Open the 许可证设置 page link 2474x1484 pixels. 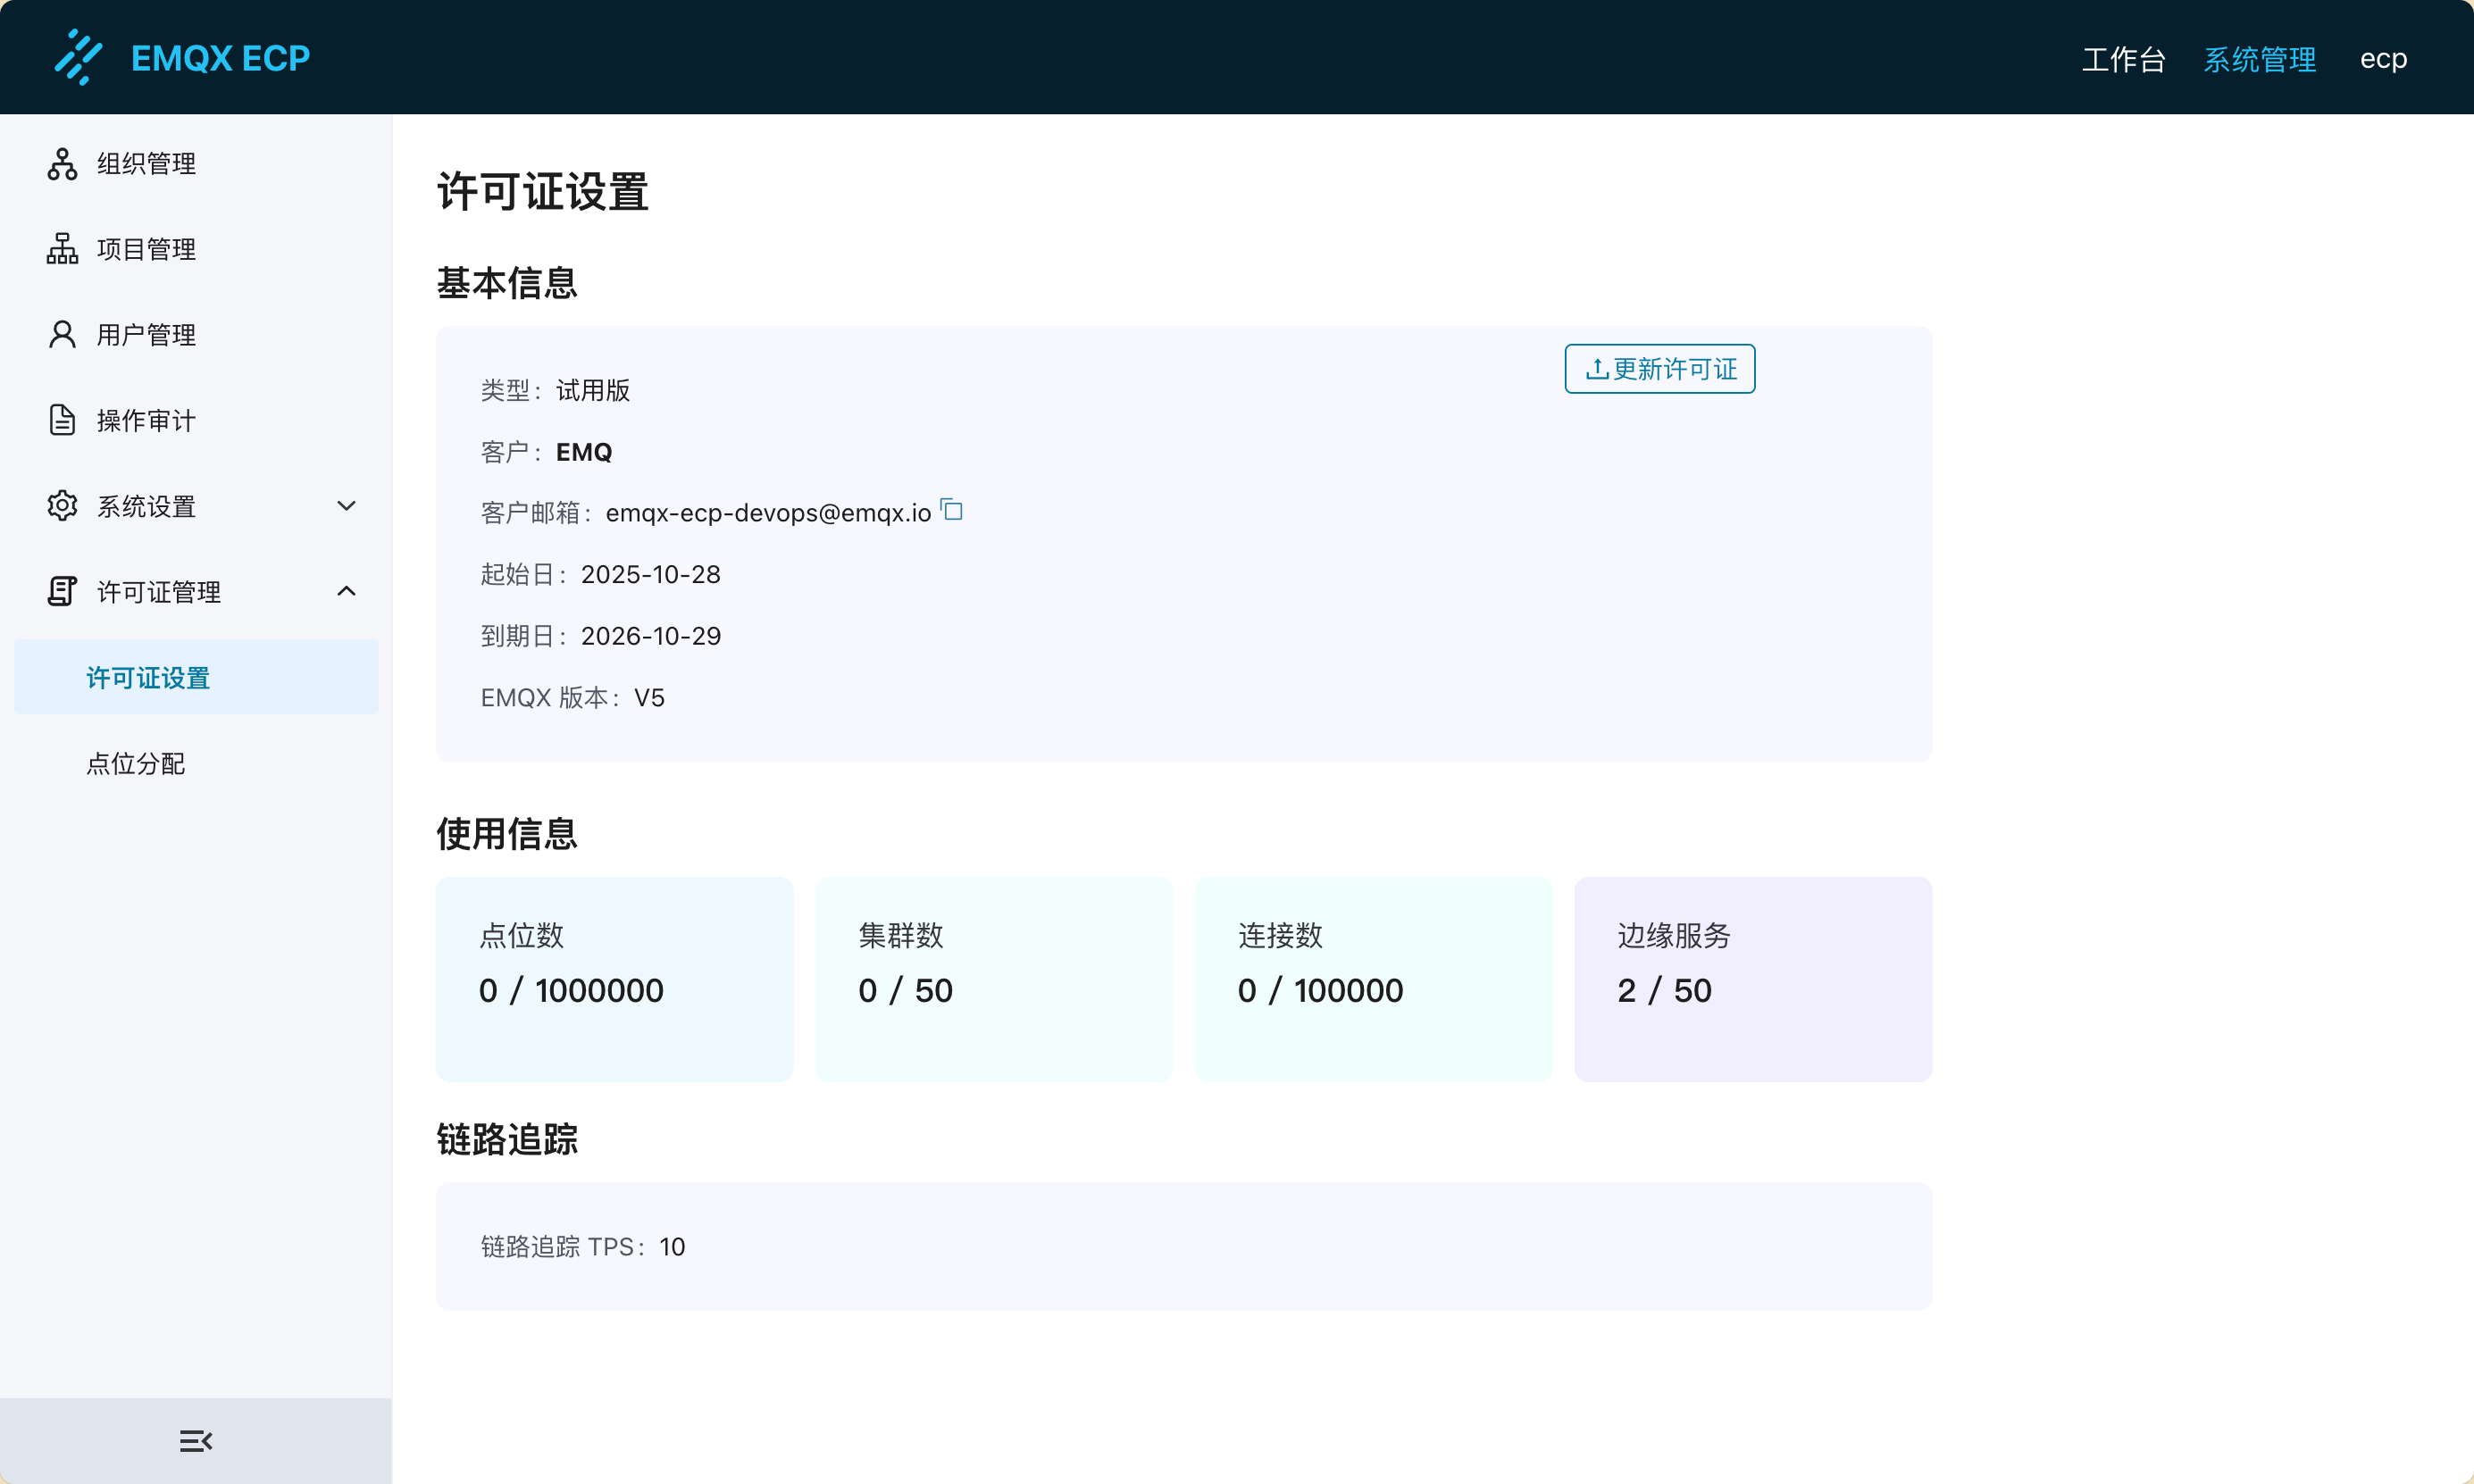[x=147, y=677]
